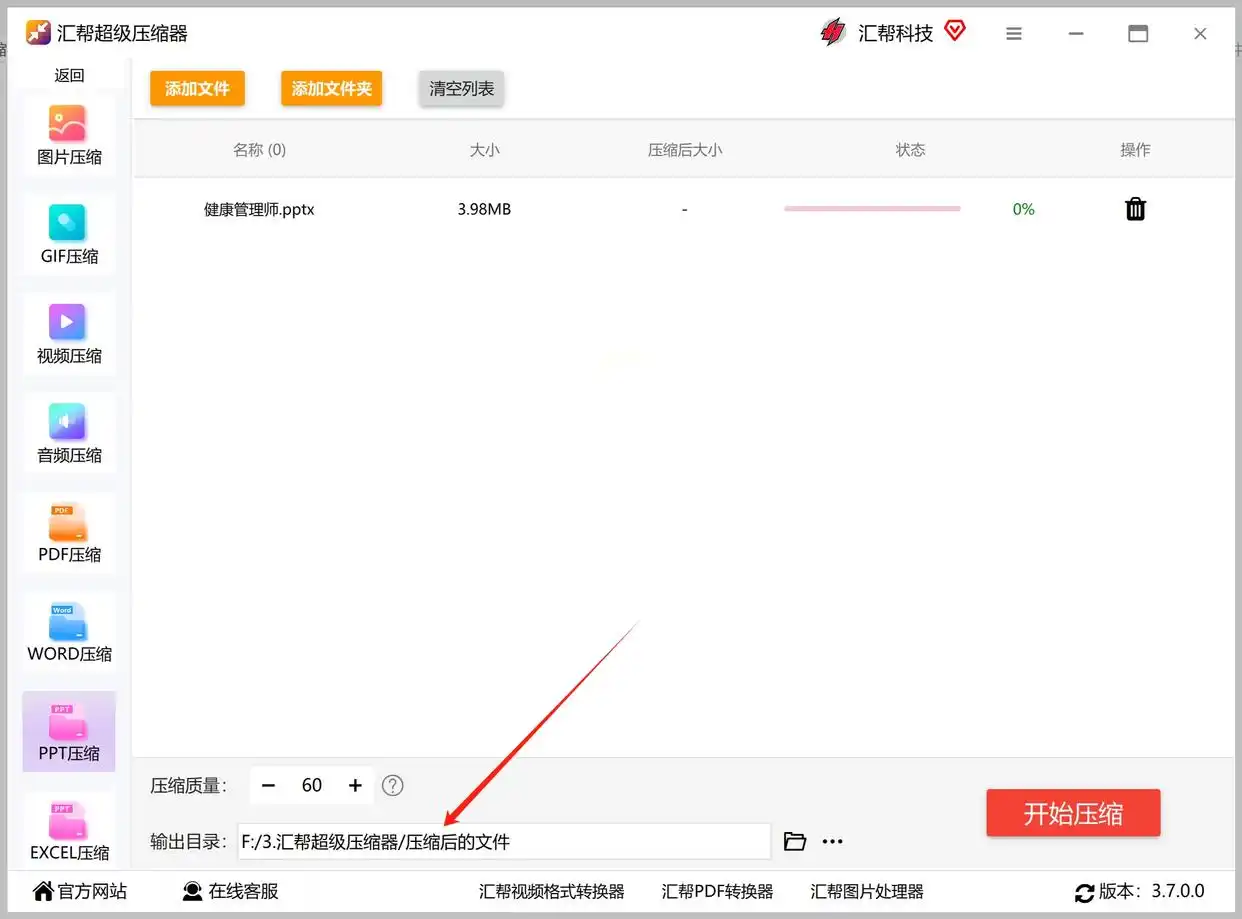Open the PDF压缩 tool
Image resolution: width=1242 pixels, height=919 pixels.
68,532
